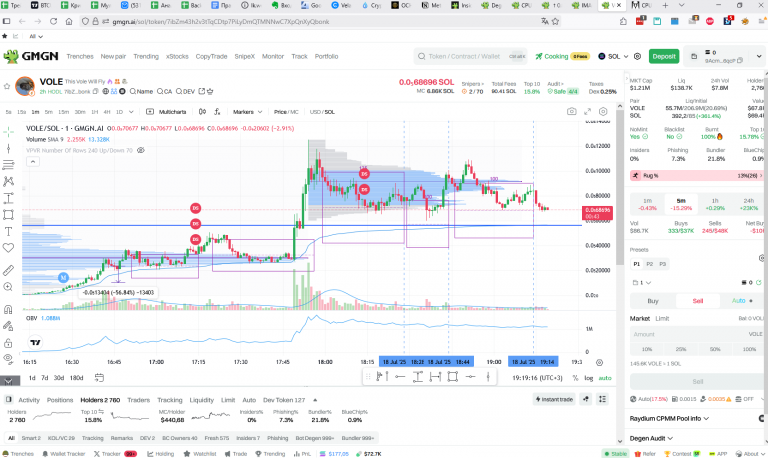Expand the Raydium CPMM Pool info section
Viewport: 768px width, 458px height.
(669, 418)
